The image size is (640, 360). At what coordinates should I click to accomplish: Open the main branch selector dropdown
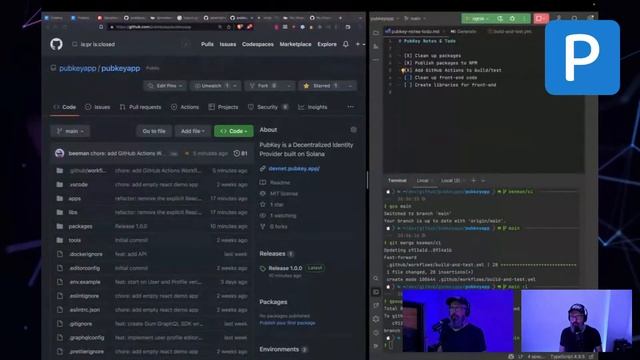pos(70,131)
